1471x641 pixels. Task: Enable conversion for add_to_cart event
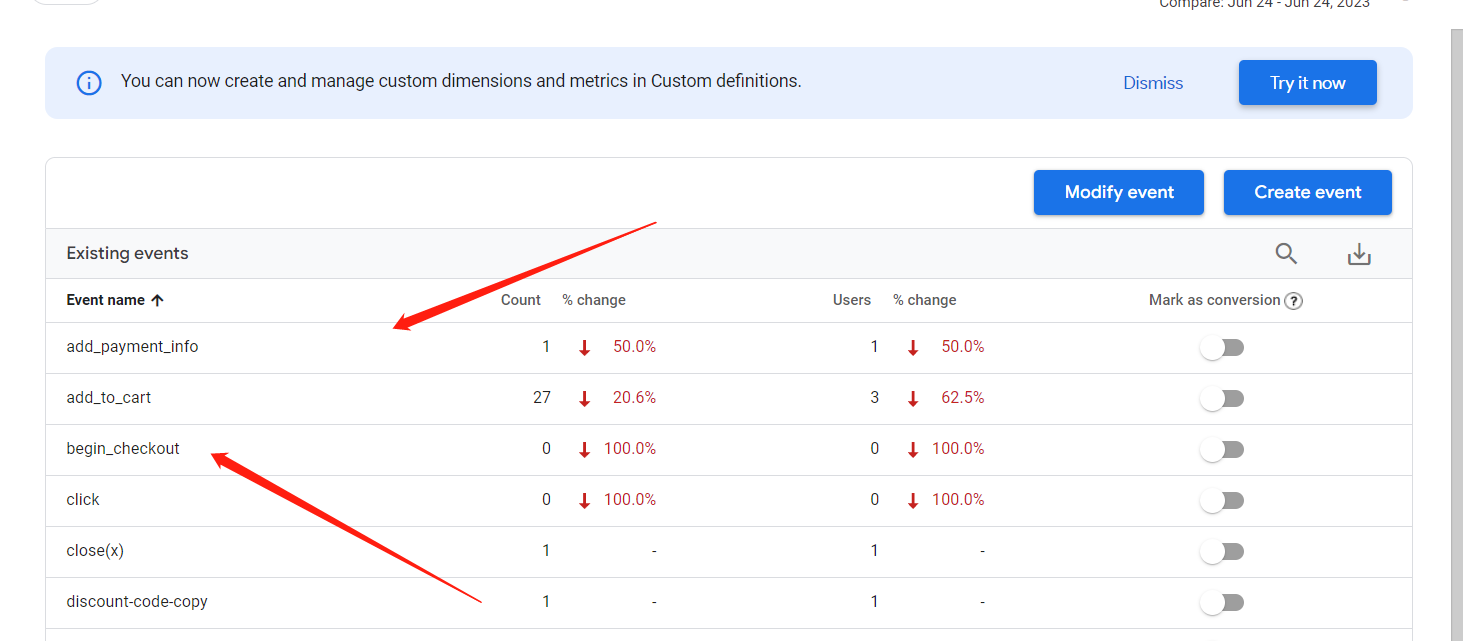tap(1222, 399)
